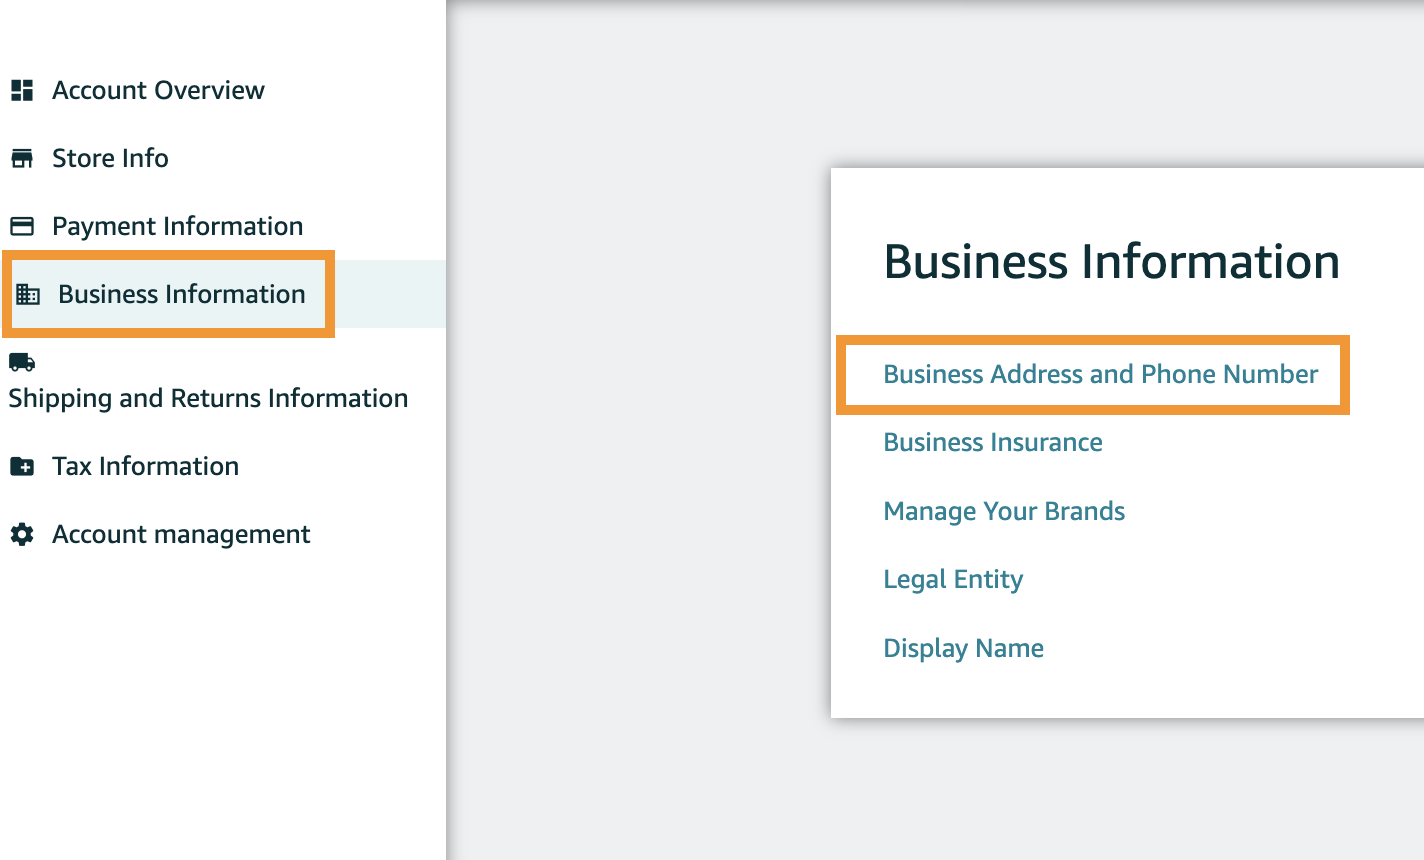Viewport: 1424px width, 860px height.
Task: Click the credit card icon for Payment Information
Action: 22,226
